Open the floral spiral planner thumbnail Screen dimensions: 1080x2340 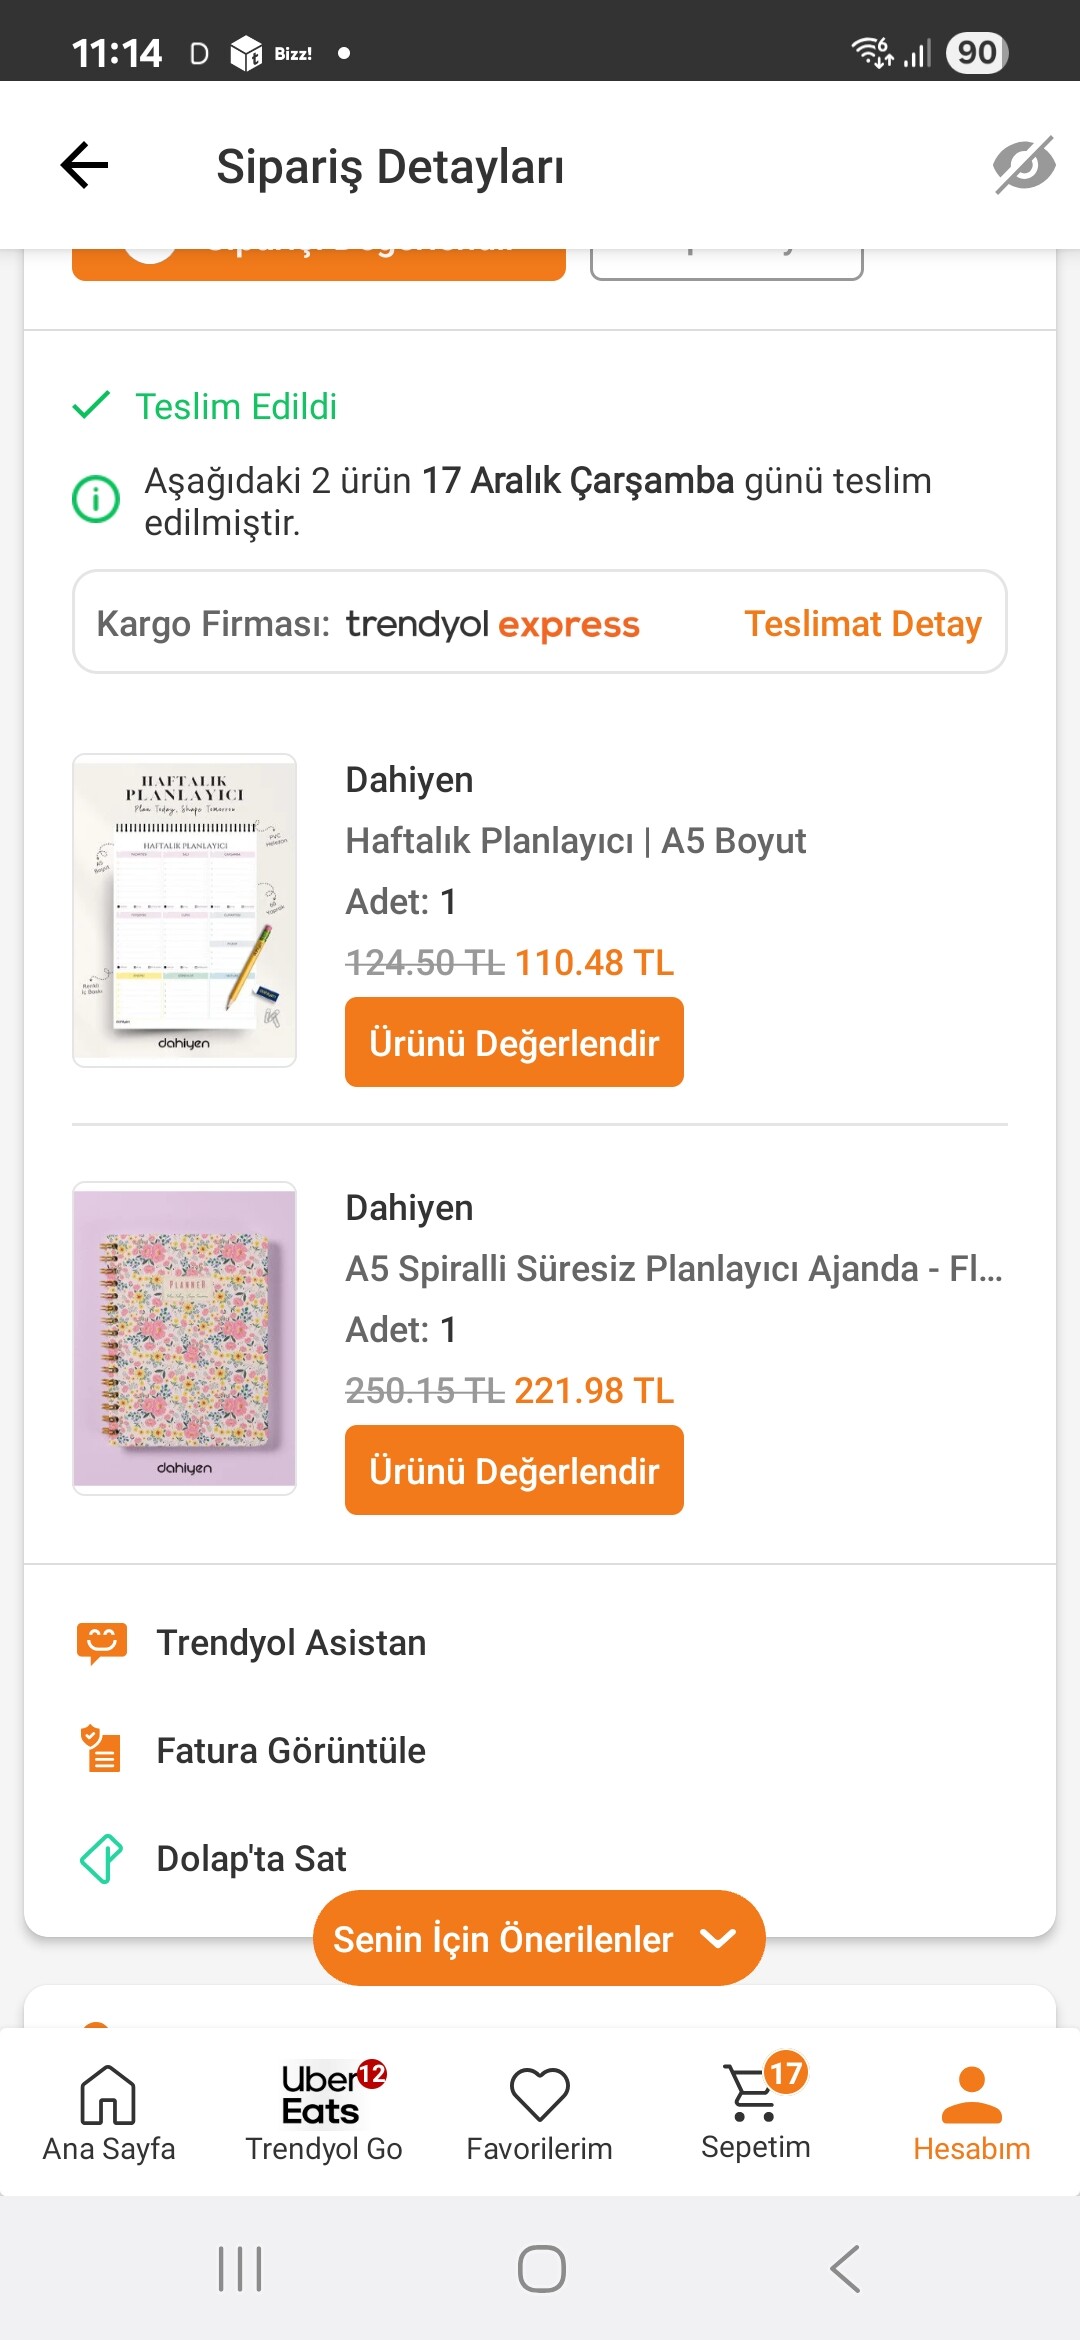click(185, 1338)
